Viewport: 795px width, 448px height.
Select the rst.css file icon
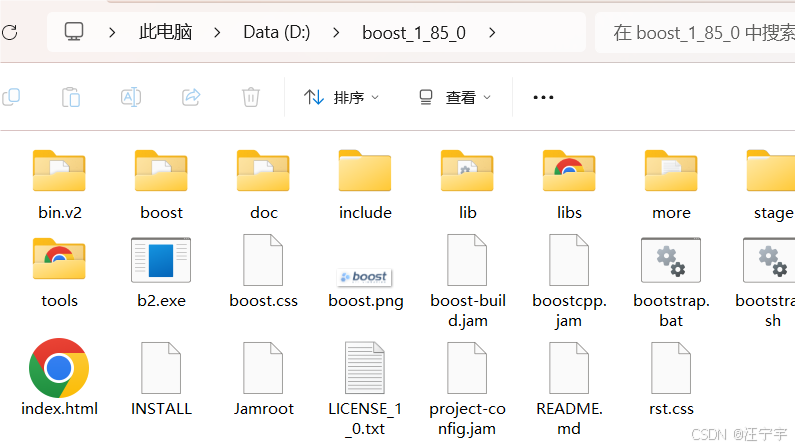click(x=671, y=368)
